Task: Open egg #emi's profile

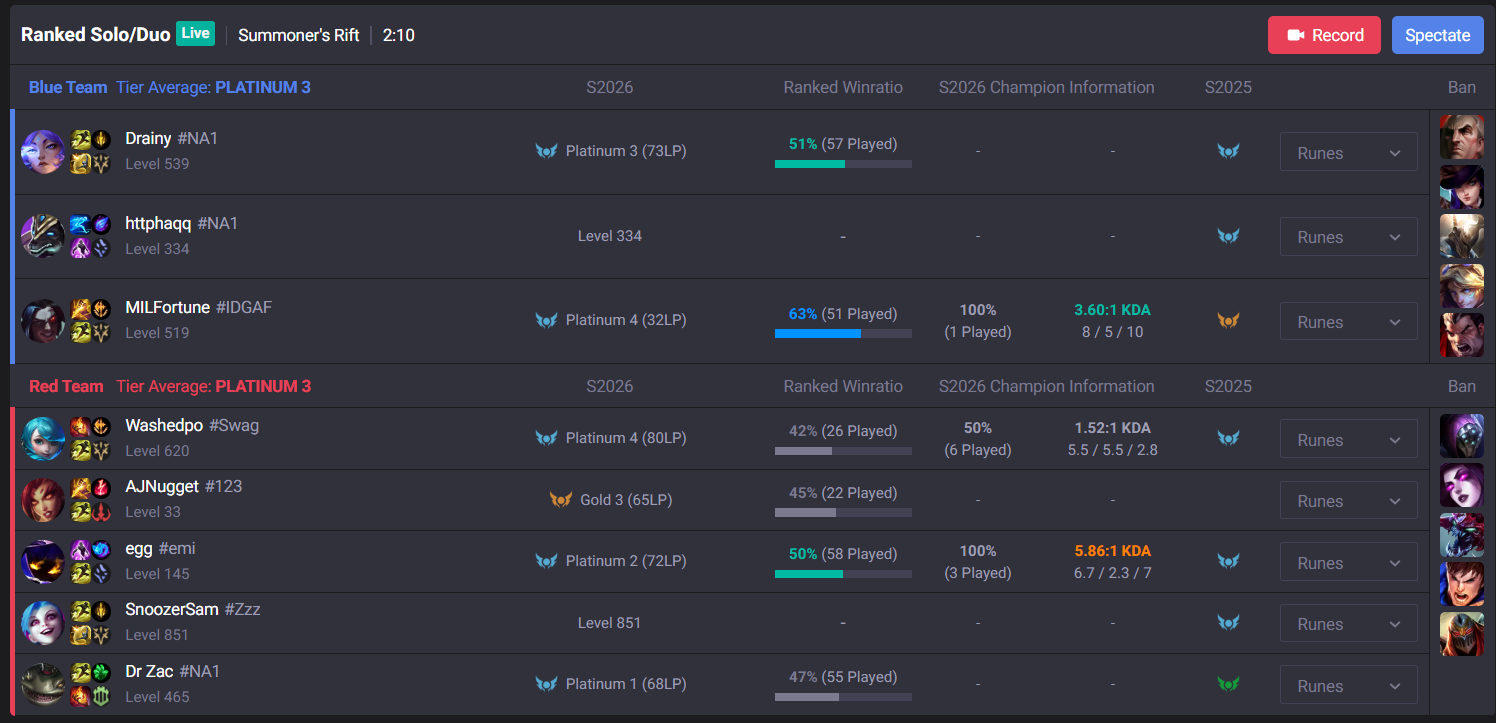Action: pos(160,548)
